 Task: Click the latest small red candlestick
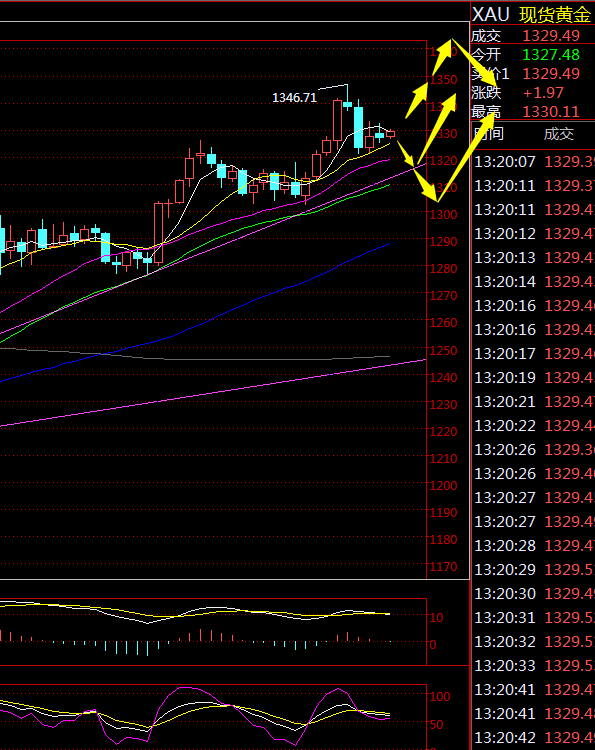[391, 134]
